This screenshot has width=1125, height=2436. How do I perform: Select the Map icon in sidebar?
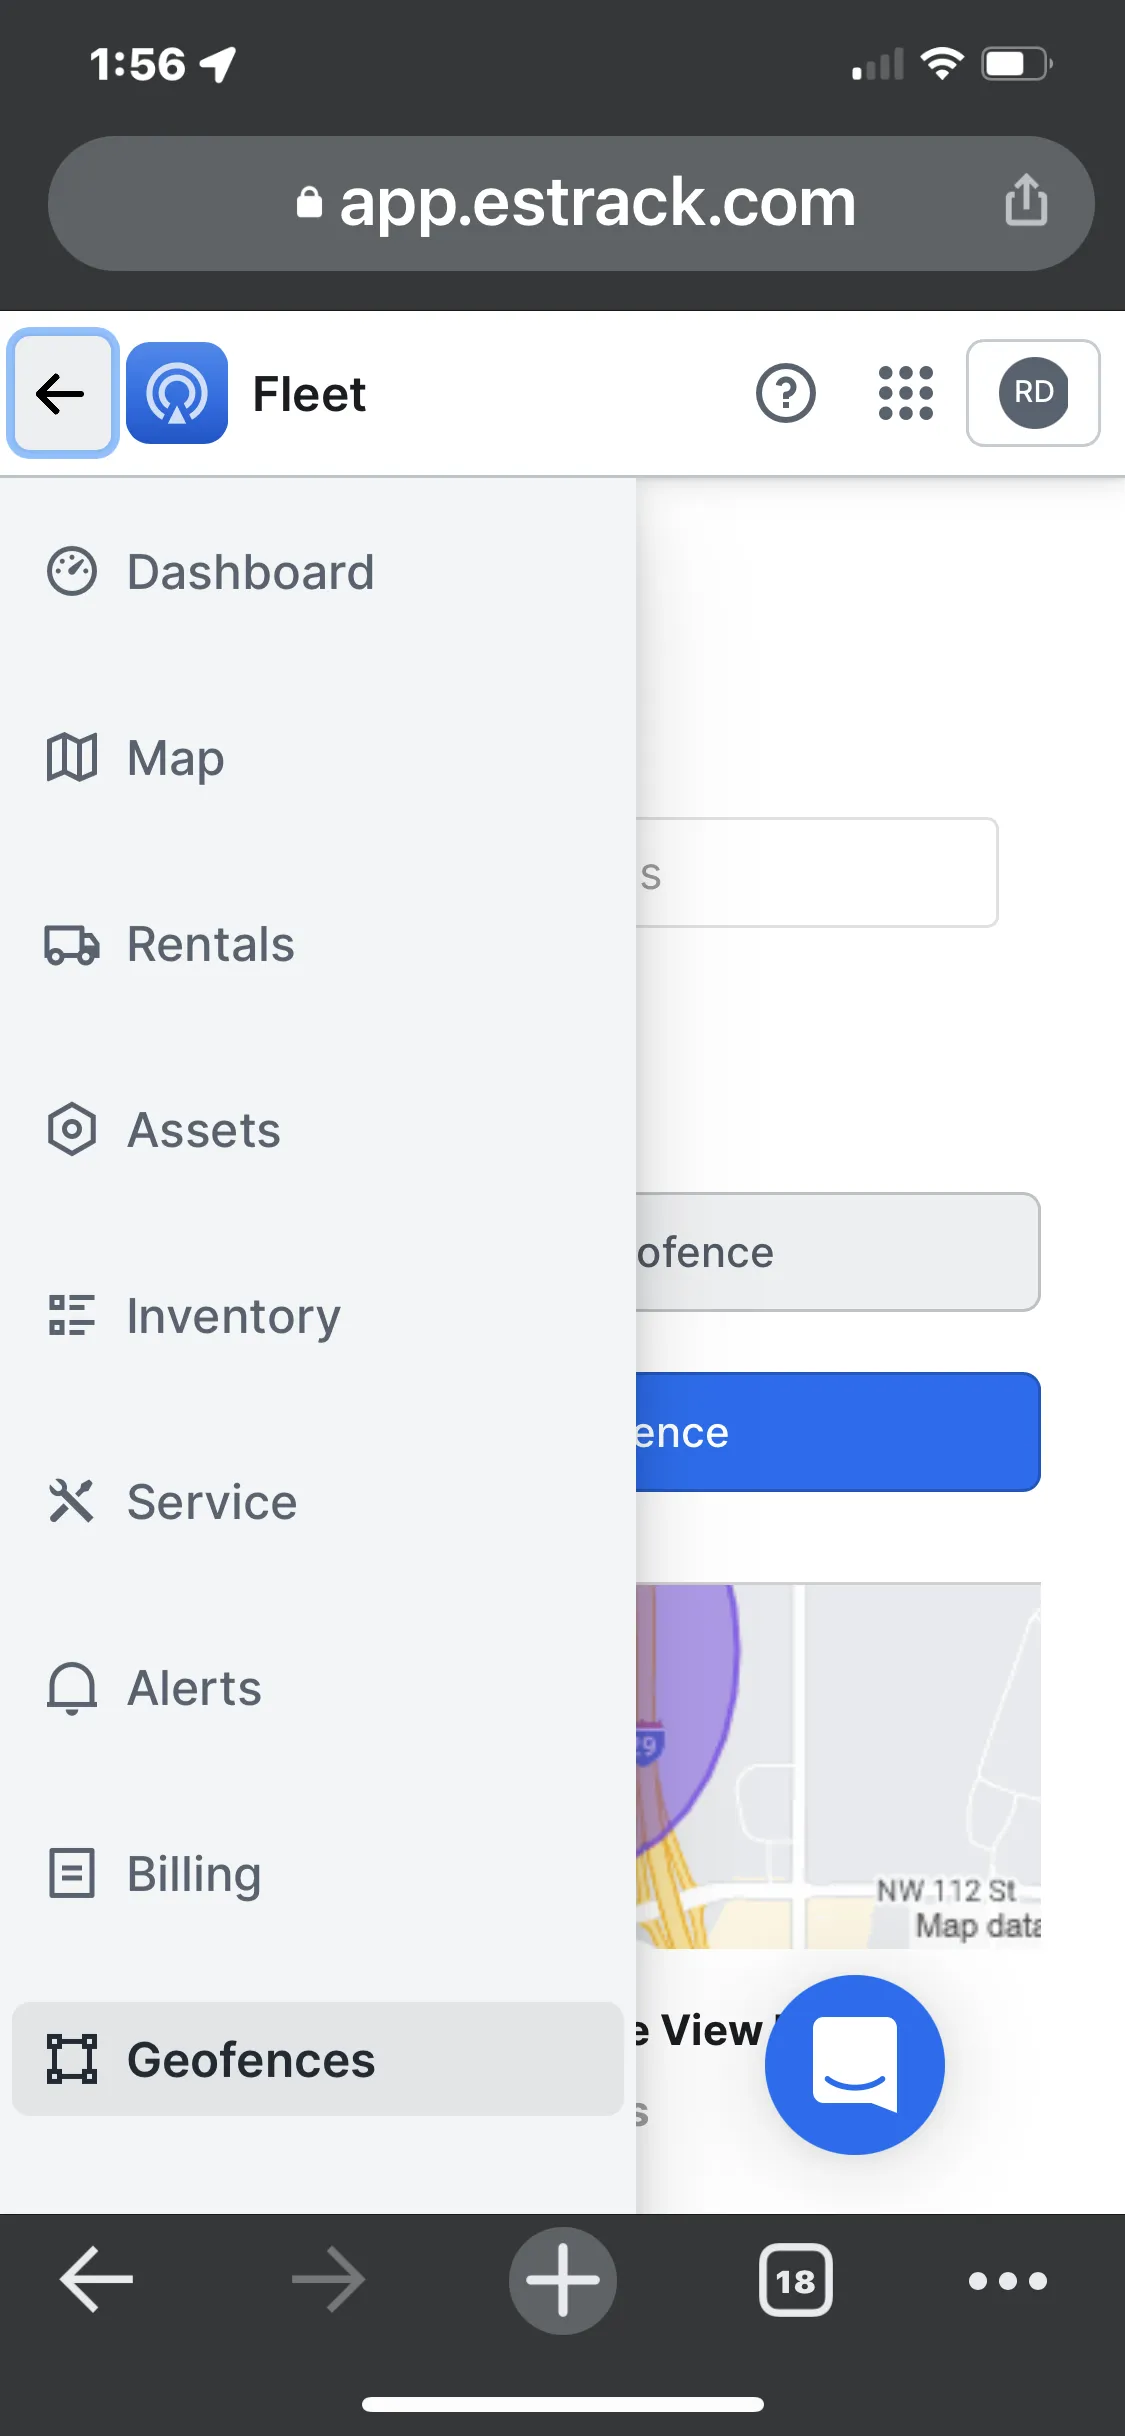[x=70, y=757]
